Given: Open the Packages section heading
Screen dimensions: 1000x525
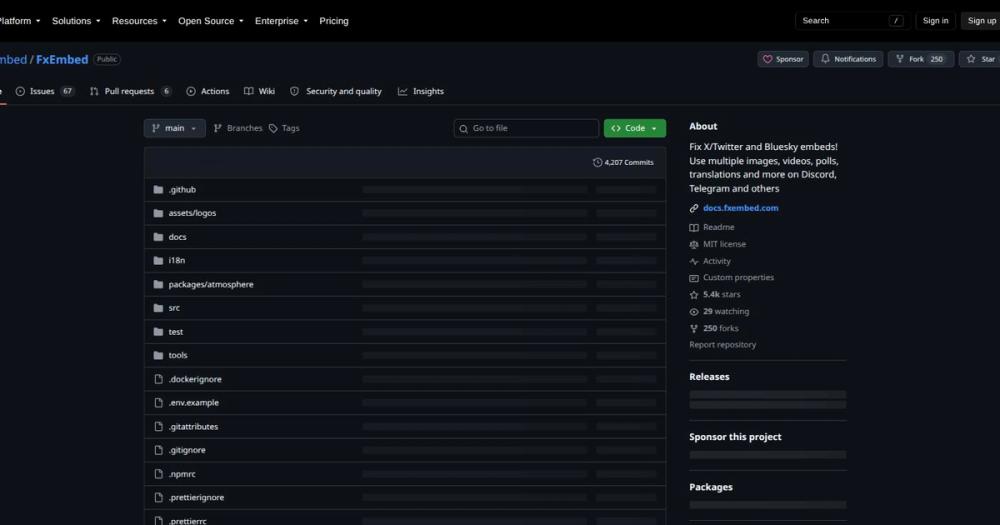Looking at the screenshot, I should pos(710,487).
